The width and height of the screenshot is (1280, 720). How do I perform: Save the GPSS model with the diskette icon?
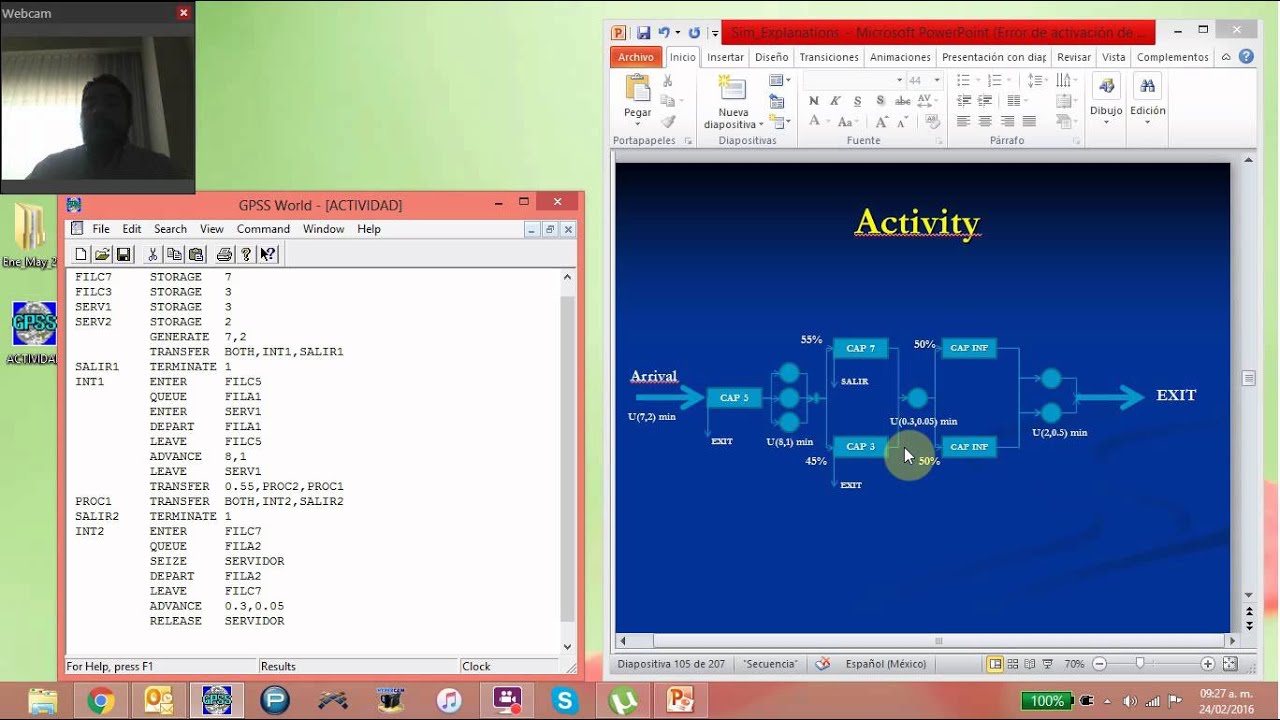pyautogui.click(x=123, y=255)
